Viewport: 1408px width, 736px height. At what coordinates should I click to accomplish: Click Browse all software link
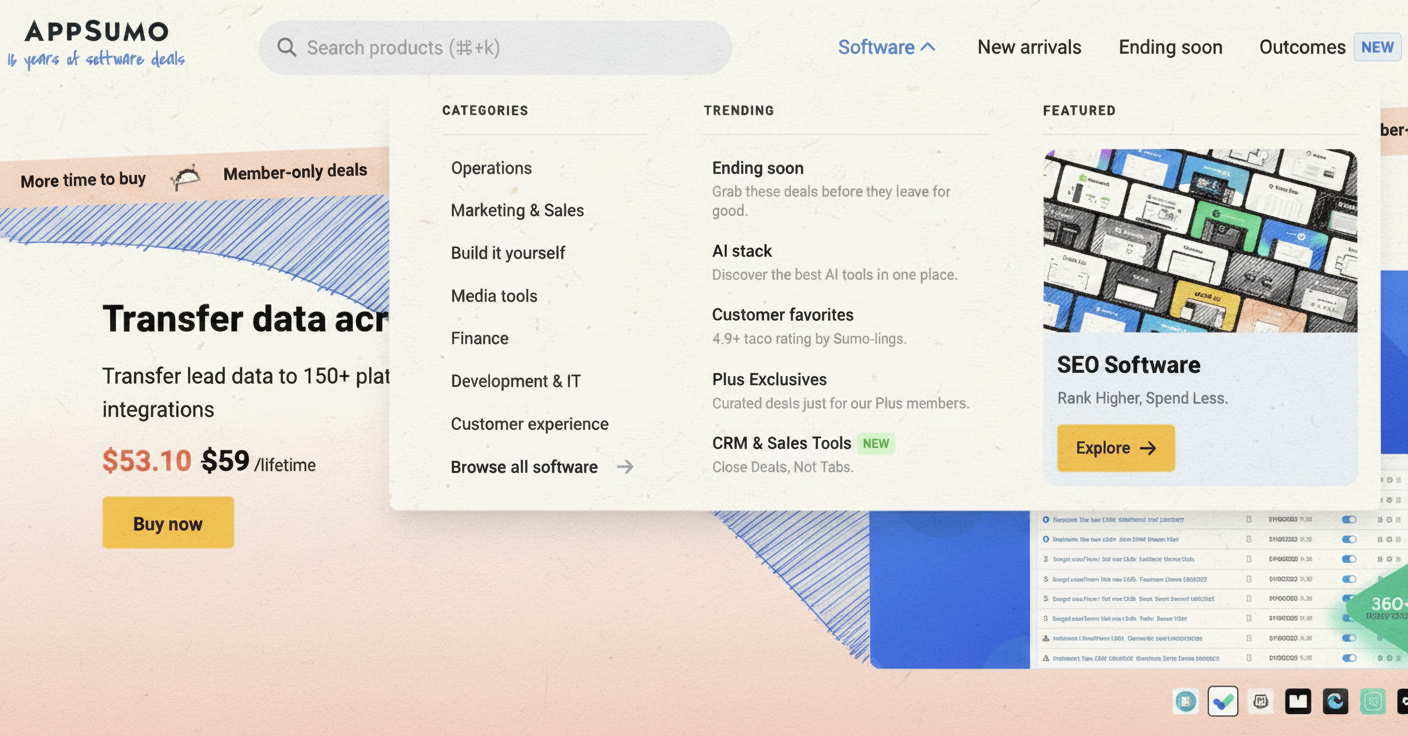(x=542, y=467)
